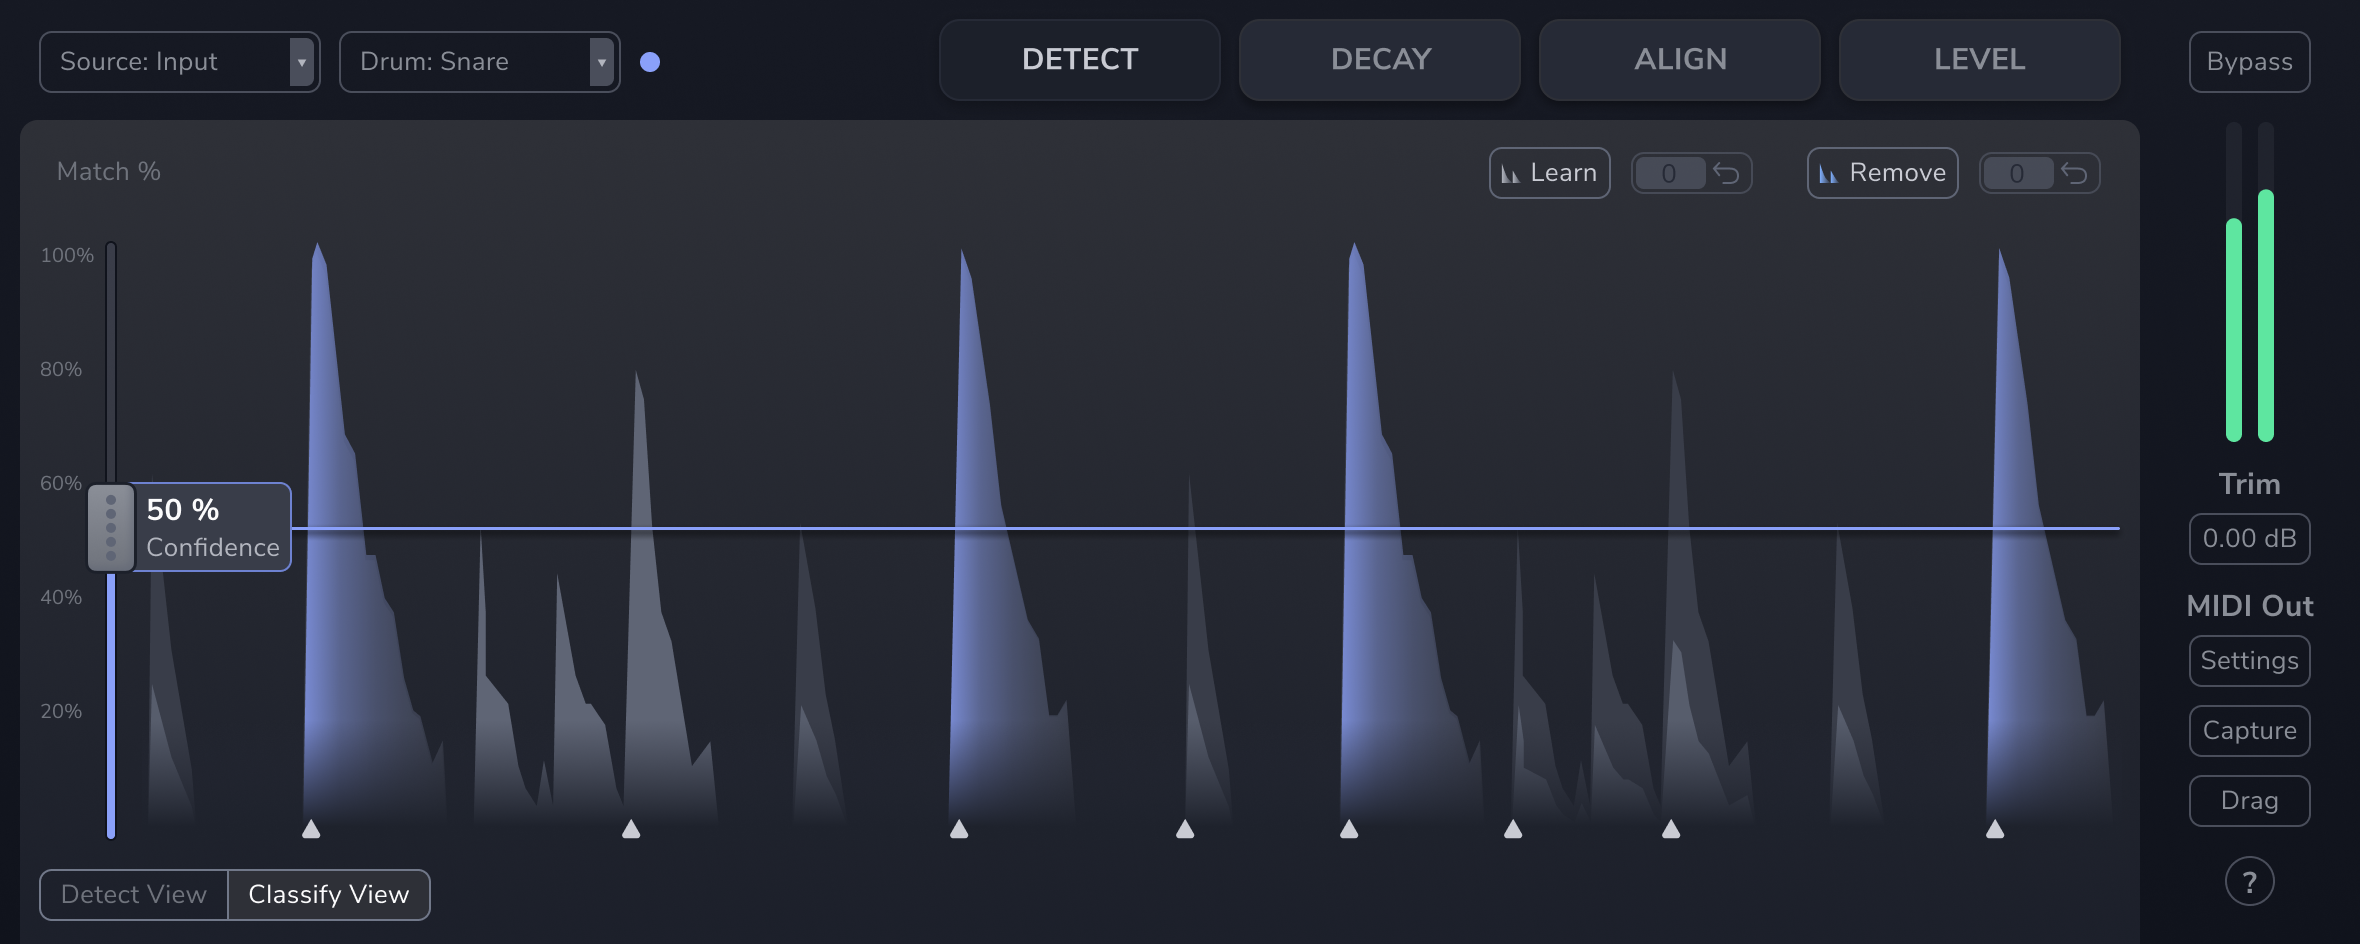Switch to Detect View
The image size is (2360, 944).
134,895
